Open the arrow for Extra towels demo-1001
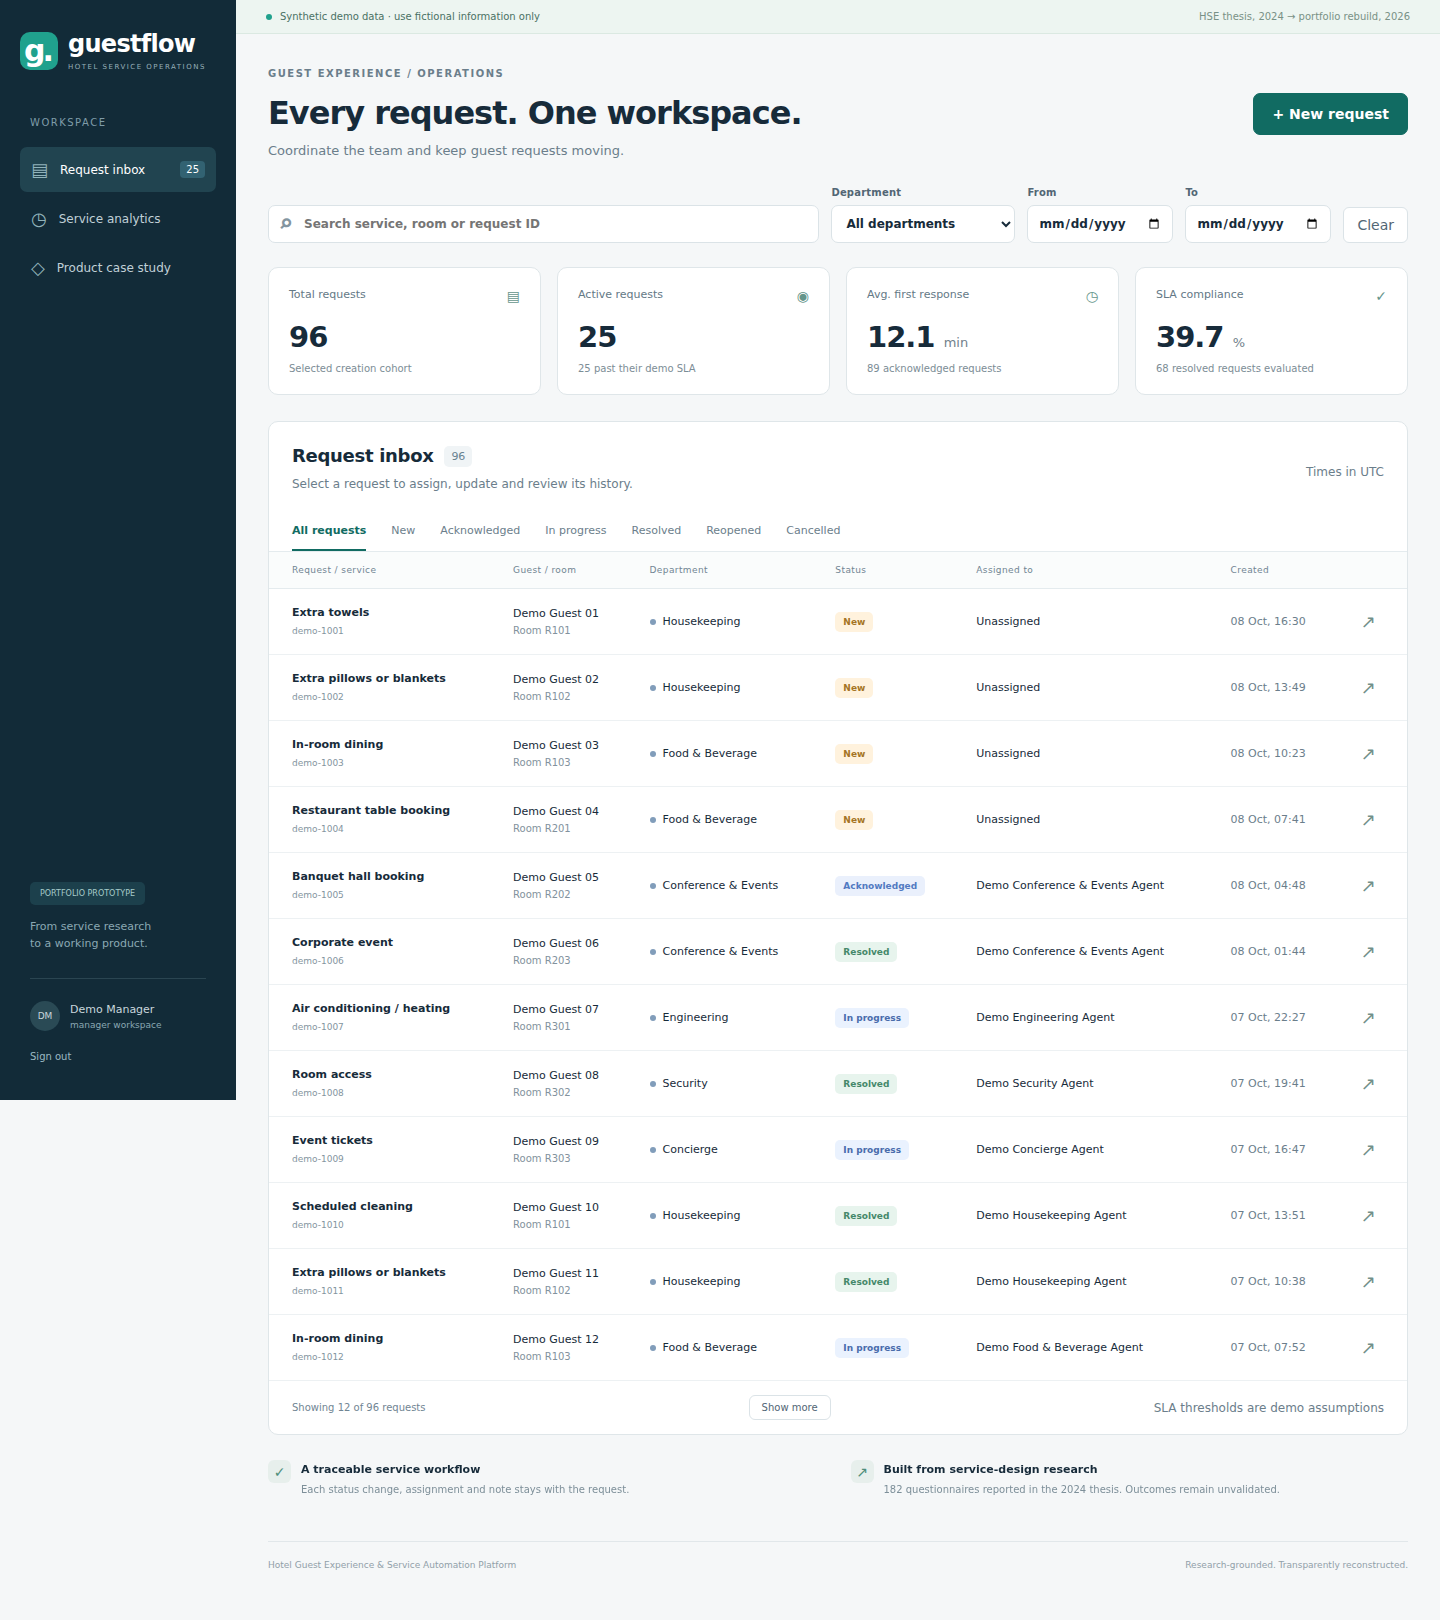The image size is (1440, 1620). coord(1368,622)
